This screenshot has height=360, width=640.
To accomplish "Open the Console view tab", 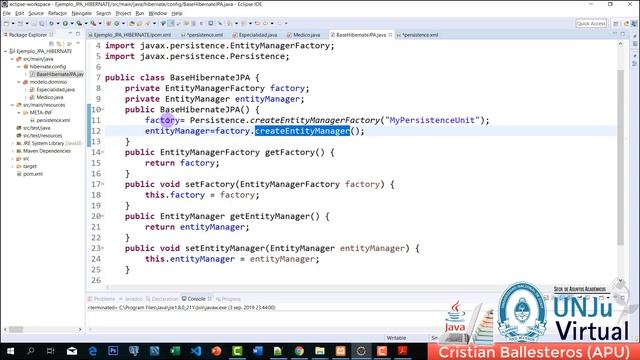I will pos(196,299).
